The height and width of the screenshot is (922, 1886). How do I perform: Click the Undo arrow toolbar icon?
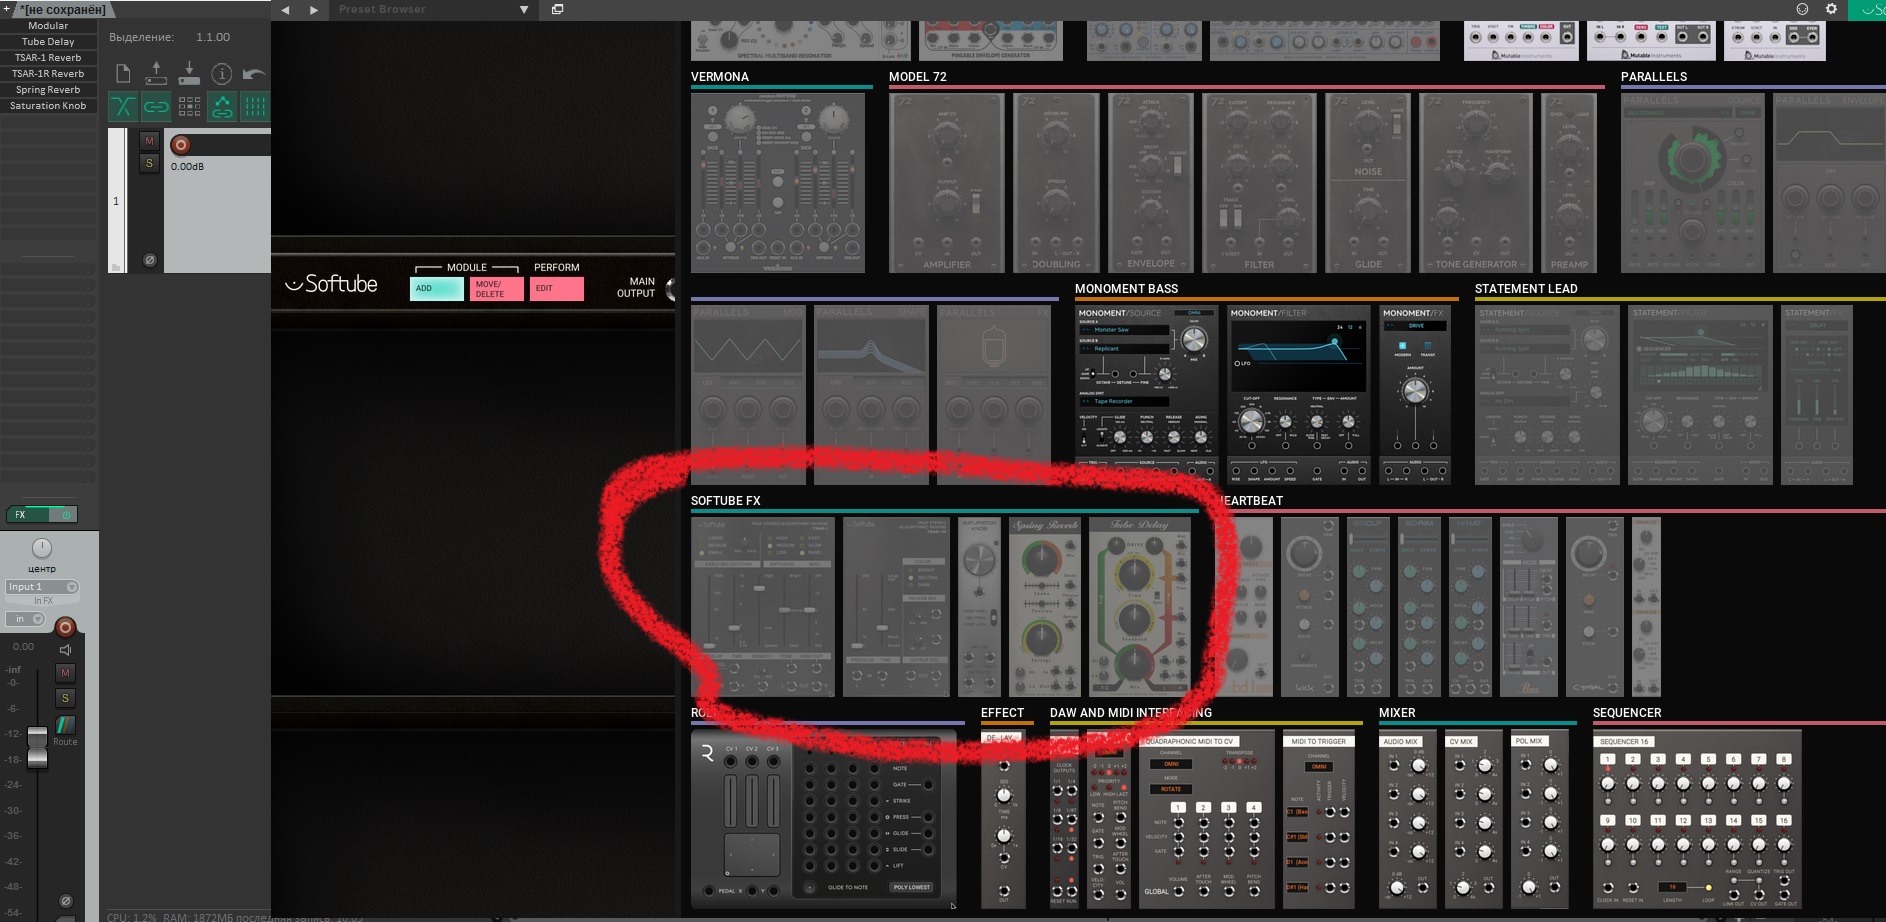[x=254, y=73]
